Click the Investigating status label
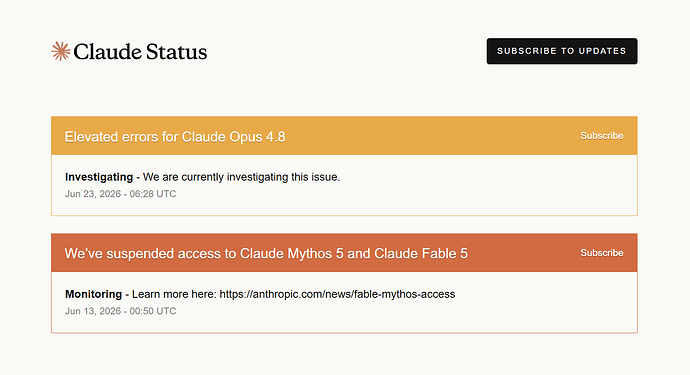The height and width of the screenshot is (375, 690). pyautogui.click(x=99, y=177)
